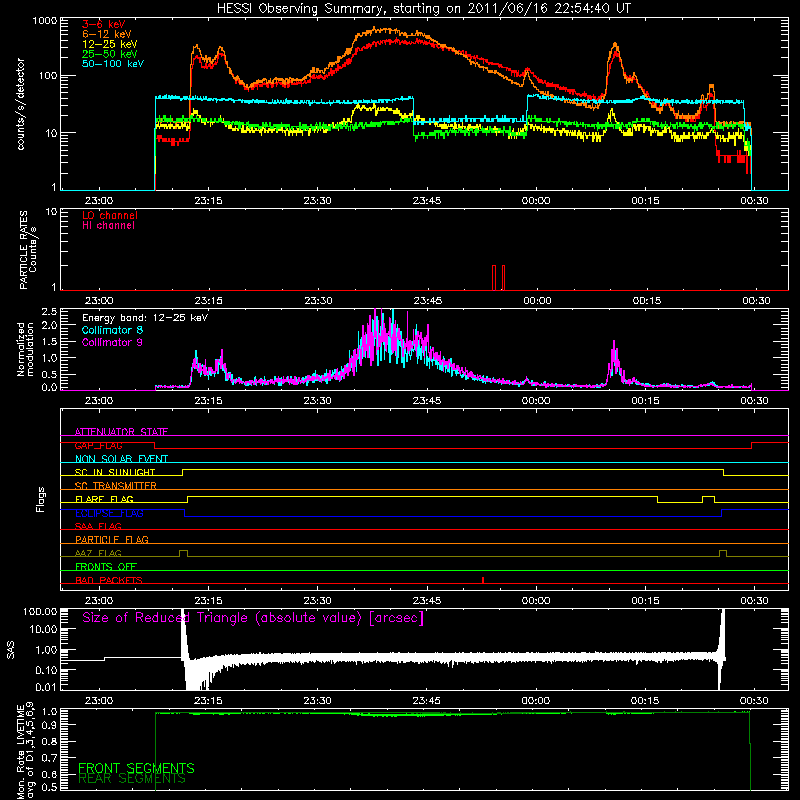Viewport: 800px width, 800px height.
Task: Select the LO channel legend label
Action: point(110,215)
